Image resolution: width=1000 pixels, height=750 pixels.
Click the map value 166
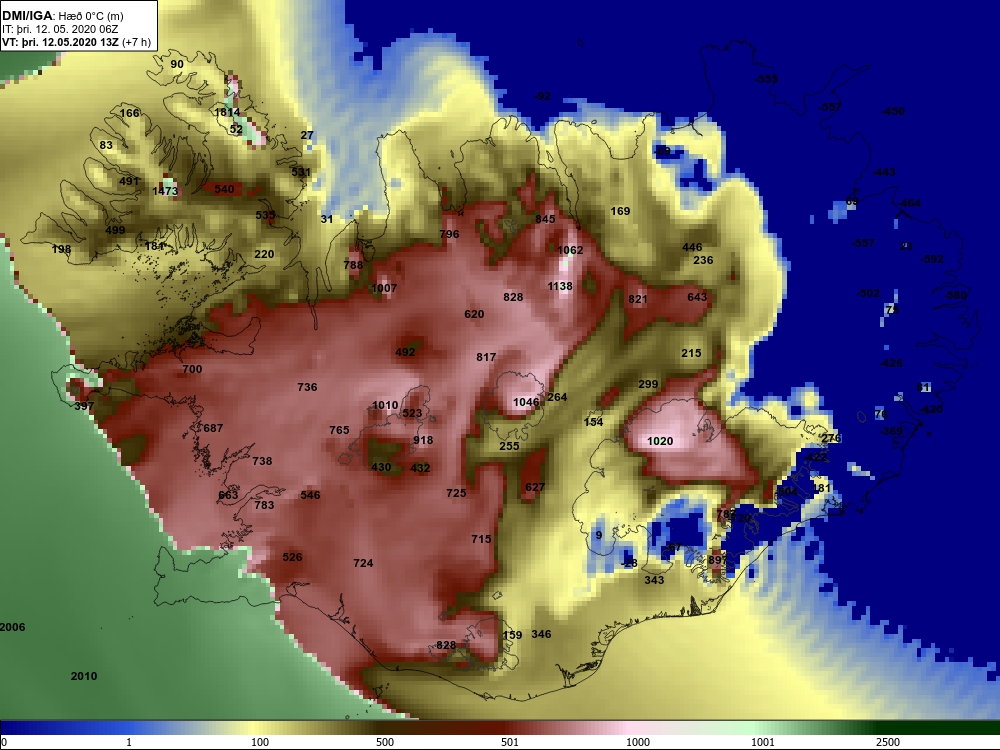(129, 113)
